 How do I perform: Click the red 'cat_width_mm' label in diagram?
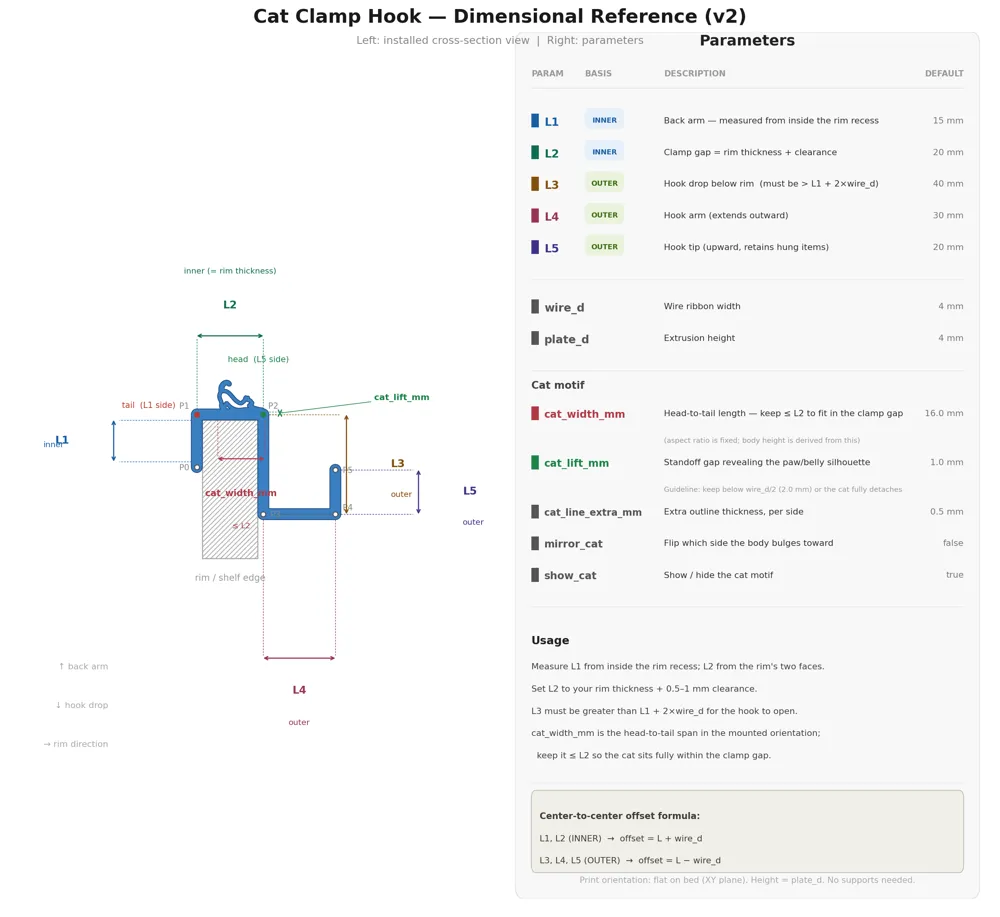tap(240, 493)
